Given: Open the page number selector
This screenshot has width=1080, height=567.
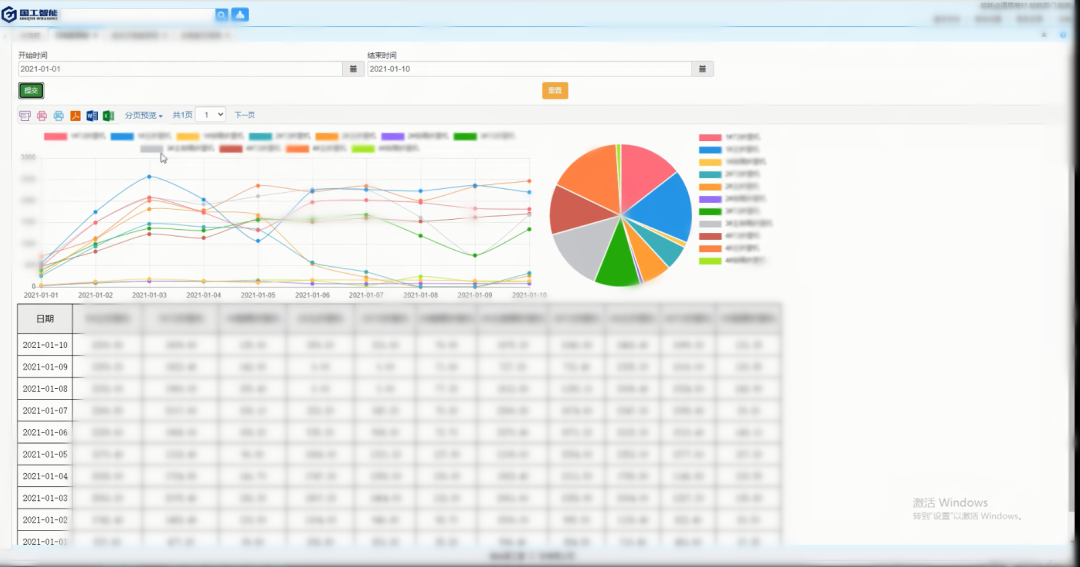Looking at the screenshot, I should (210, 115).
